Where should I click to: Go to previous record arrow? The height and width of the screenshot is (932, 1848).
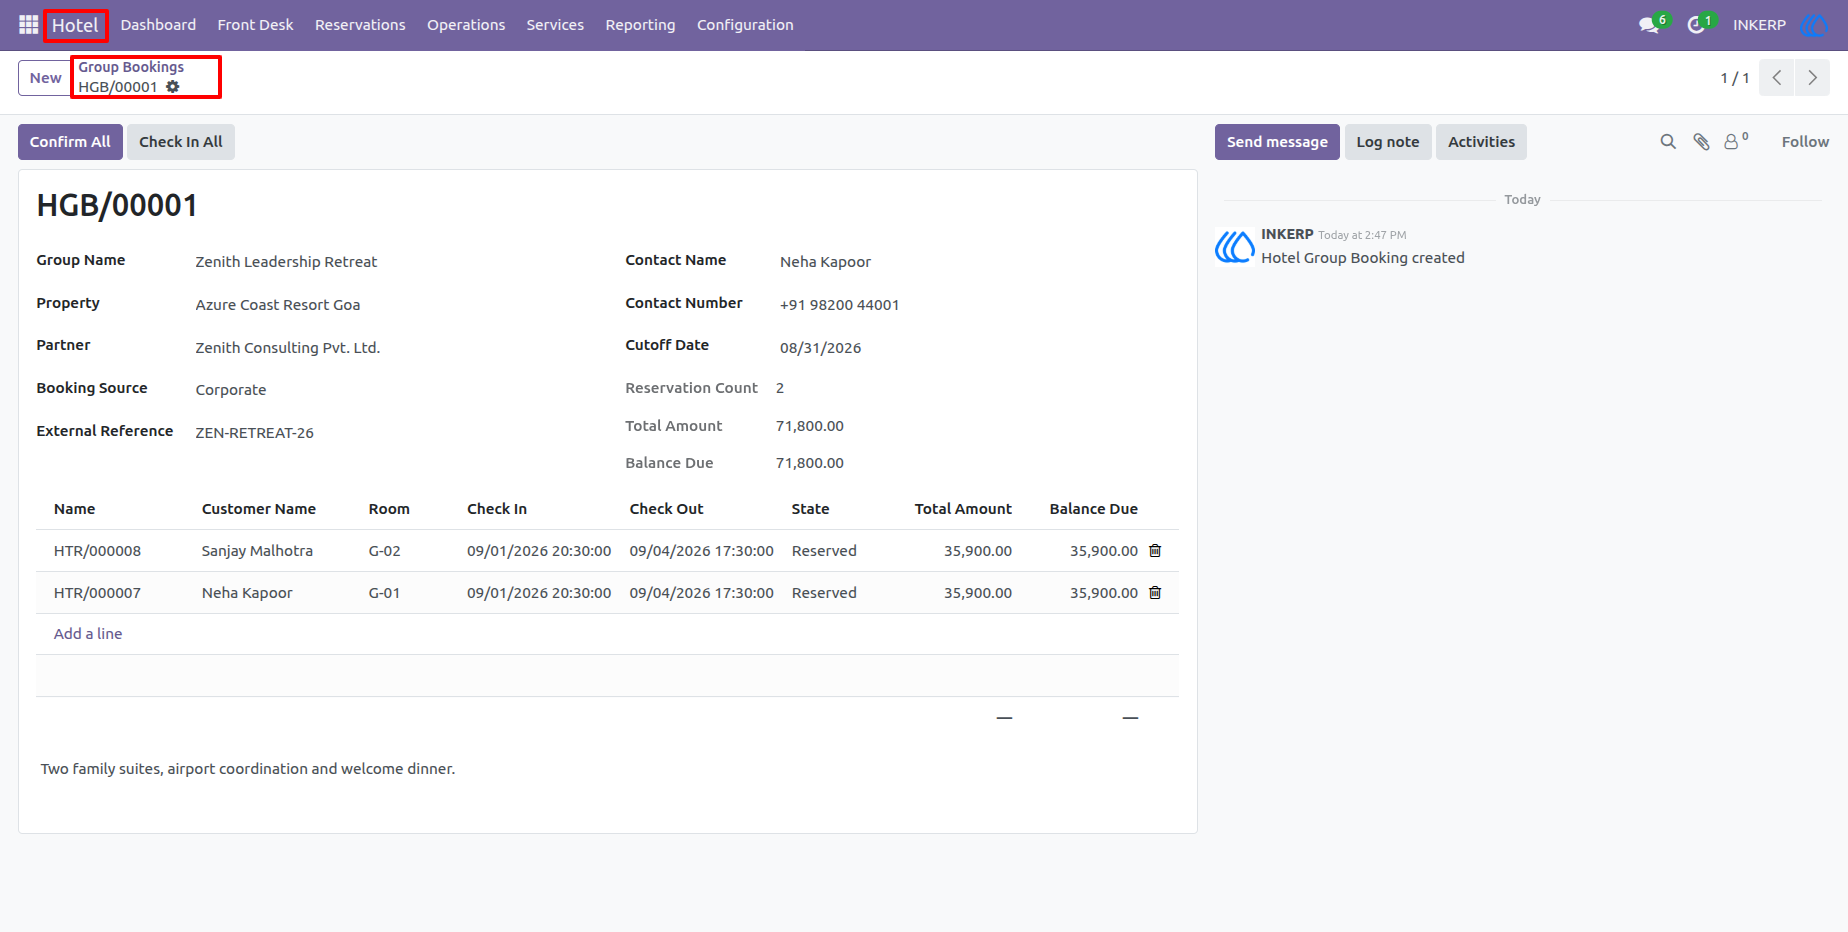pos(1777,78)
